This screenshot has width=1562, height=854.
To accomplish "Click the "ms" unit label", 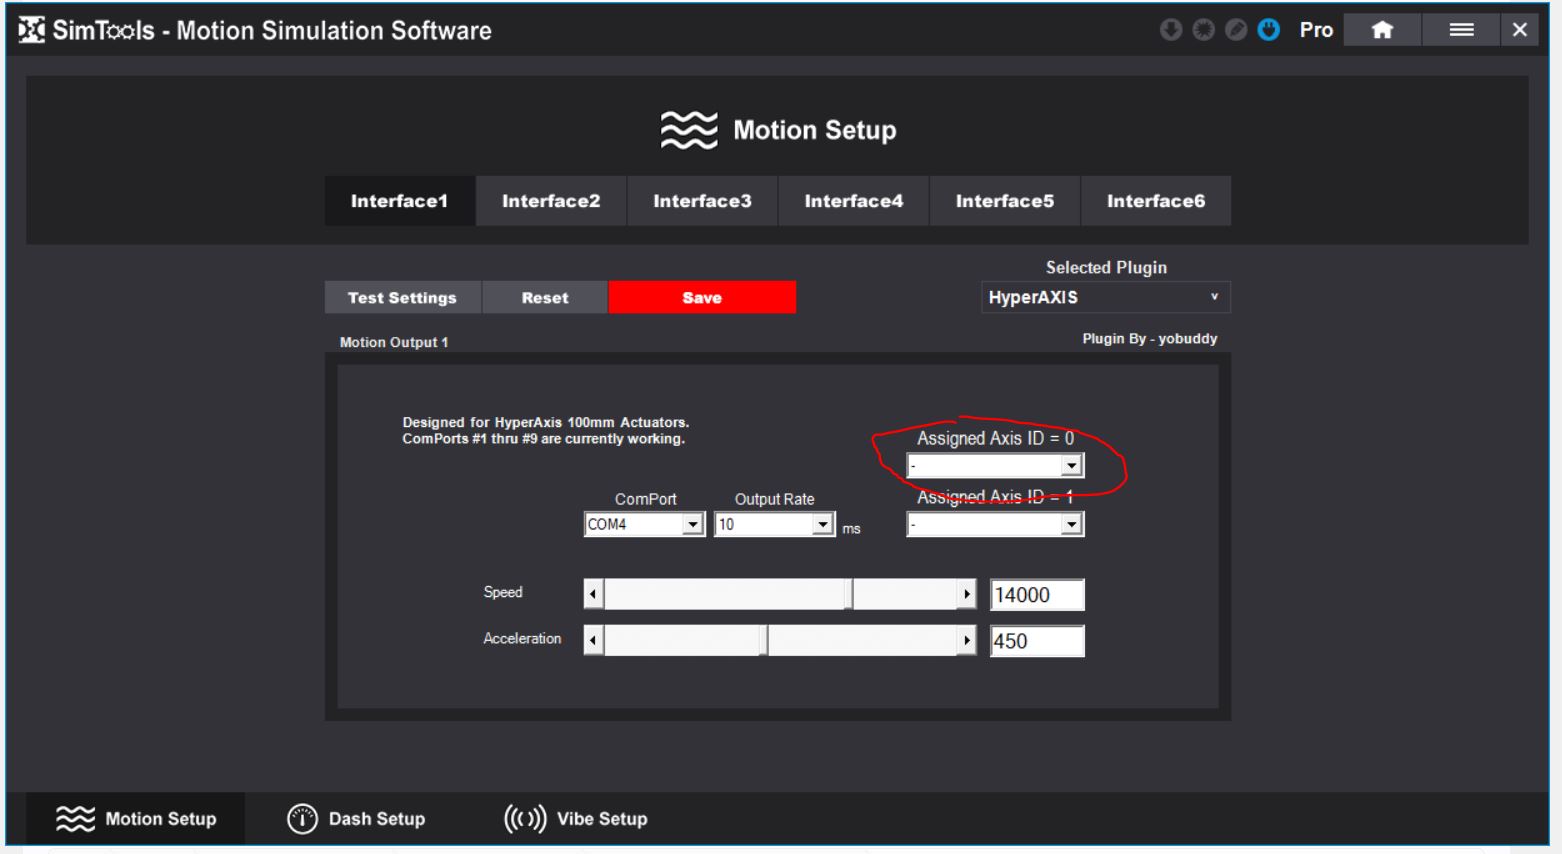I will click(851, 529).
